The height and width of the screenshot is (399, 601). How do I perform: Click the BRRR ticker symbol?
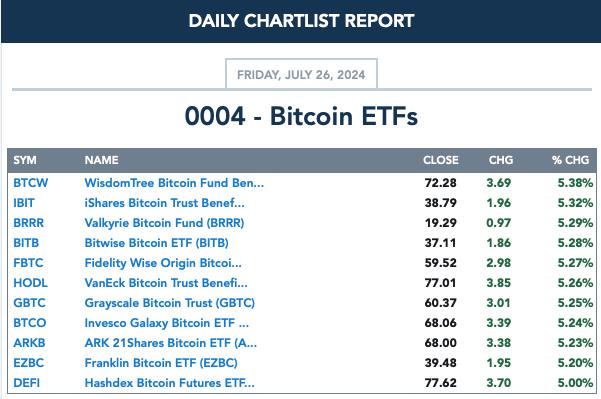pyautogui.click(x=29, y=223)
